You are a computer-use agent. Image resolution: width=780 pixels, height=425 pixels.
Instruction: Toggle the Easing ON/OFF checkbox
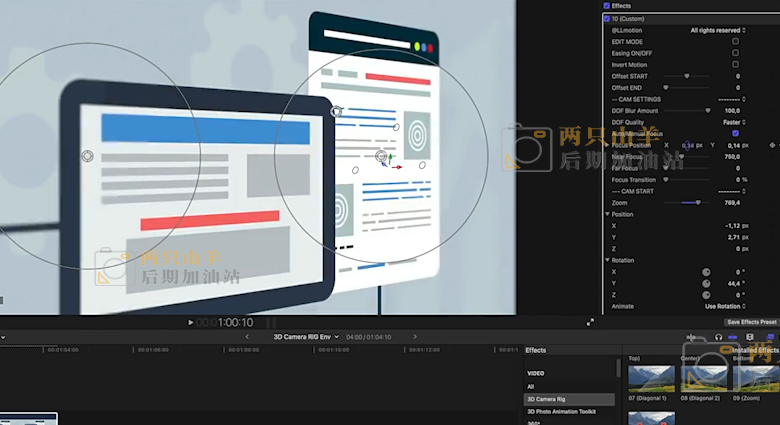tap(736, 53)
